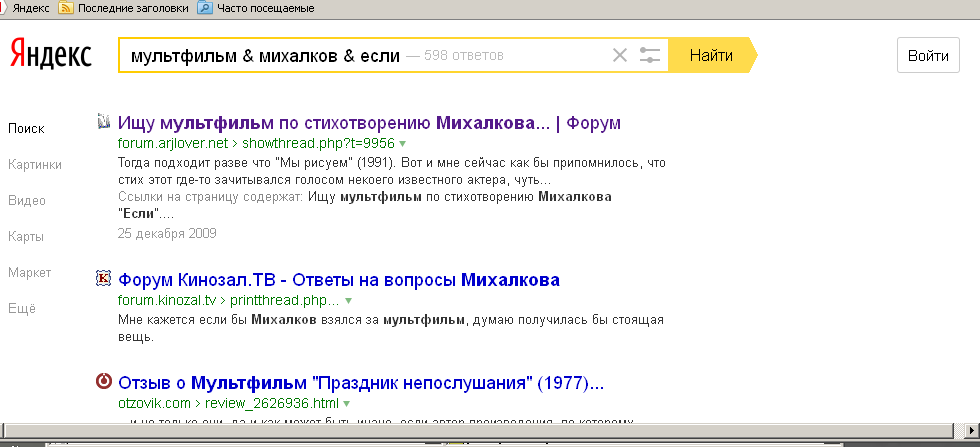Expand dropdown arrow after showthread.php?t=9956
Image resolution: width=980 pixels, height=447 pixels.
point(403,144)
